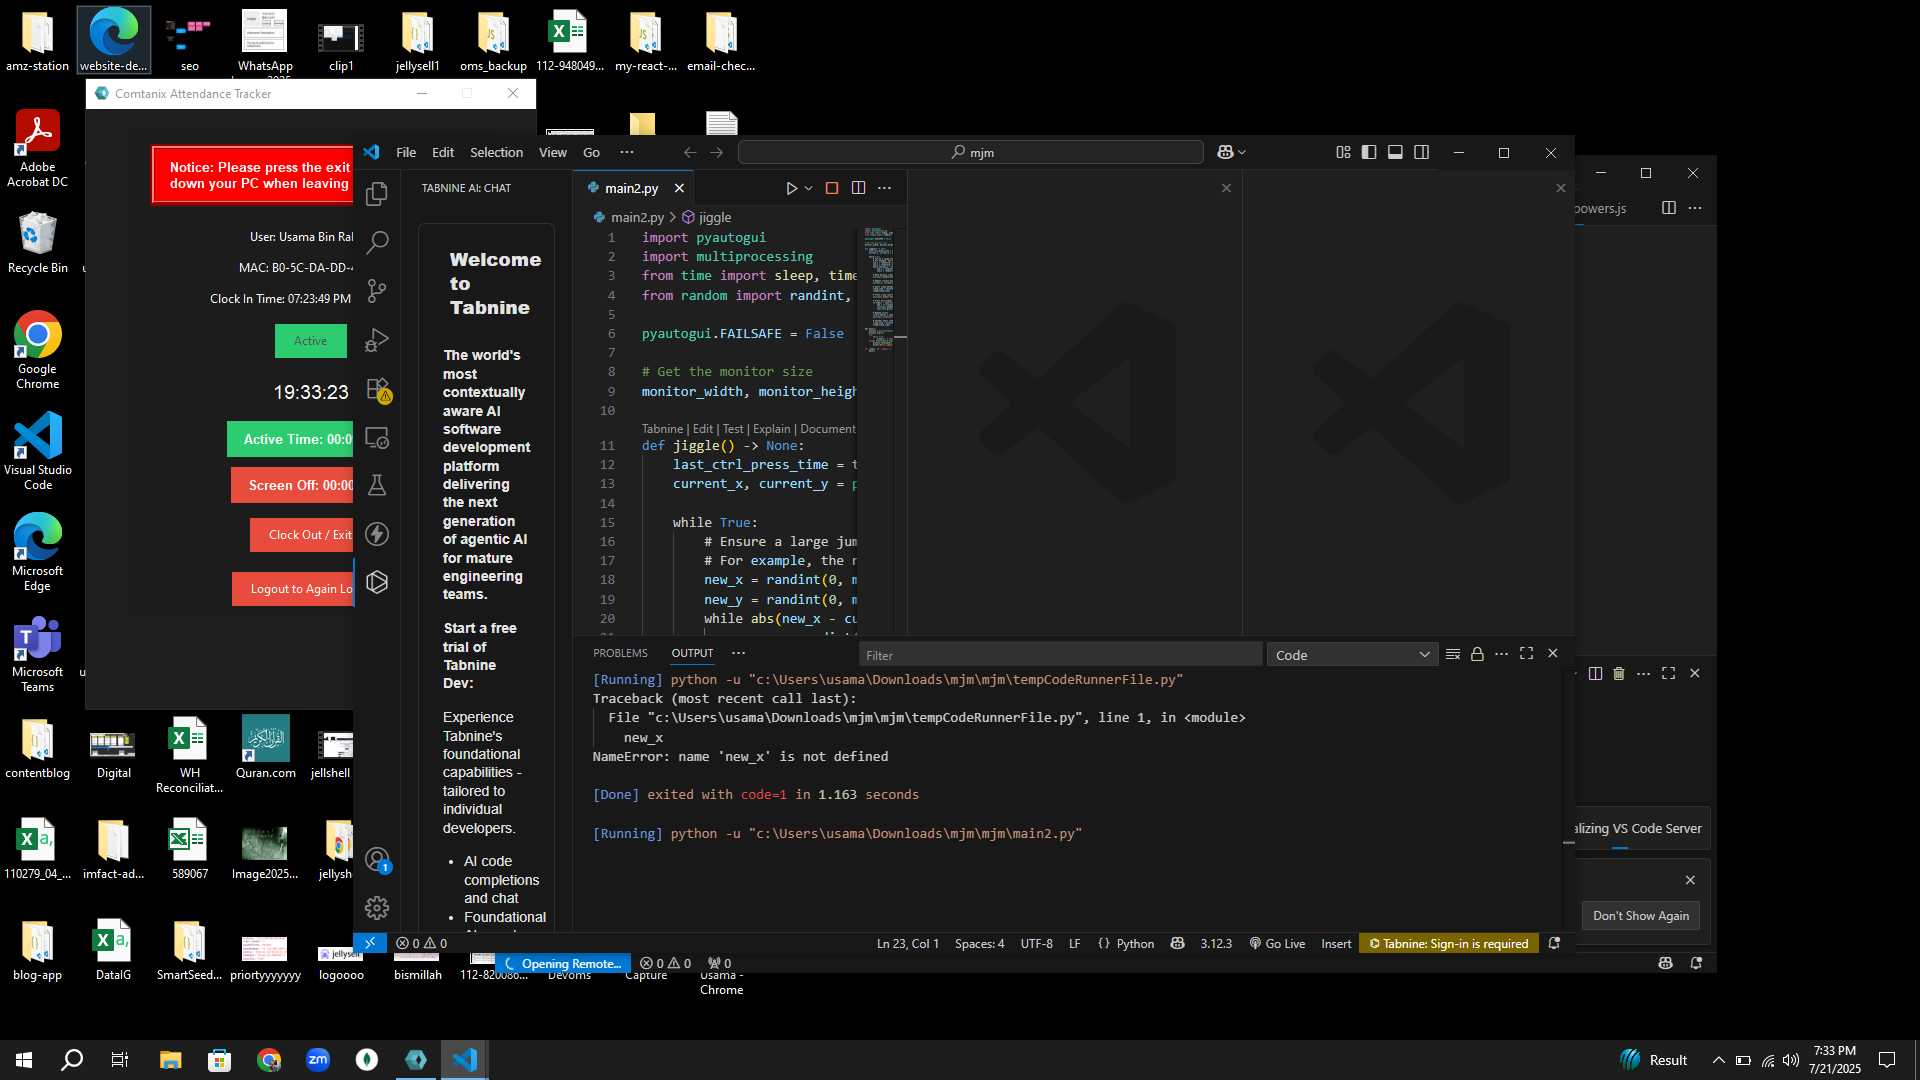The height and width of the screenshot is (1080, 1920).
Task: Select Python interpreter version 3.12.3
Action: [1216, 943]
